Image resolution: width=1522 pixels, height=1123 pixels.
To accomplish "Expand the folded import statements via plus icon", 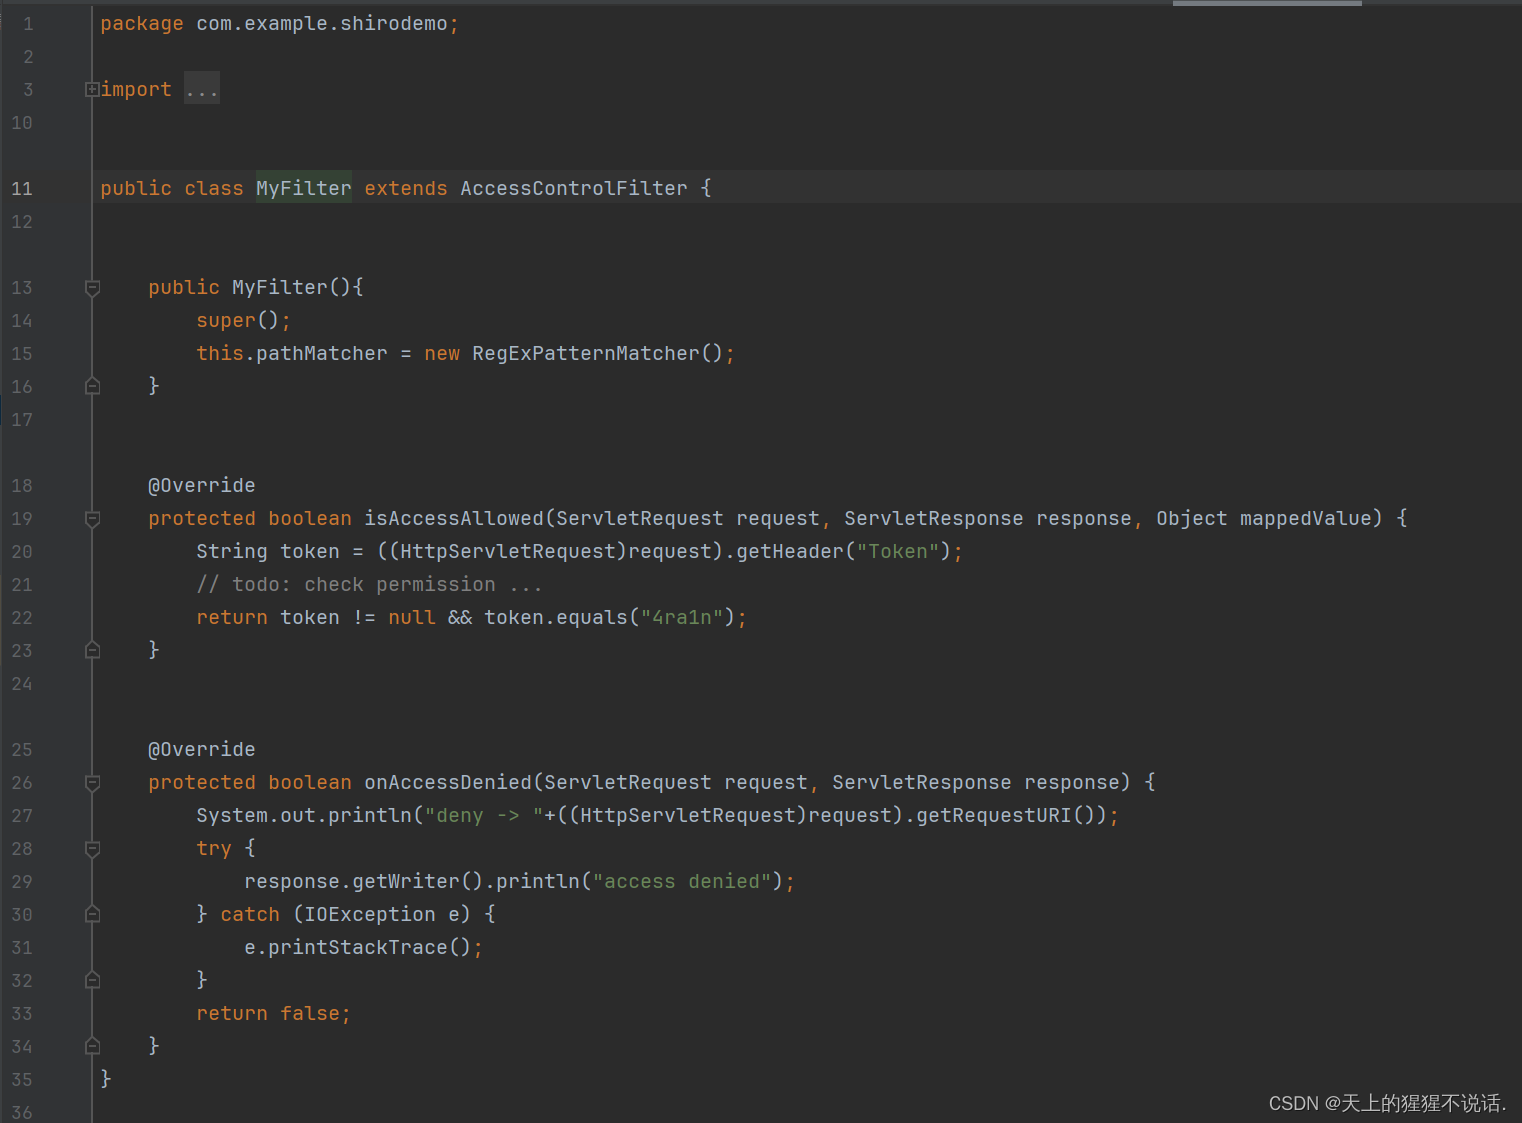I will click(91, 89).
